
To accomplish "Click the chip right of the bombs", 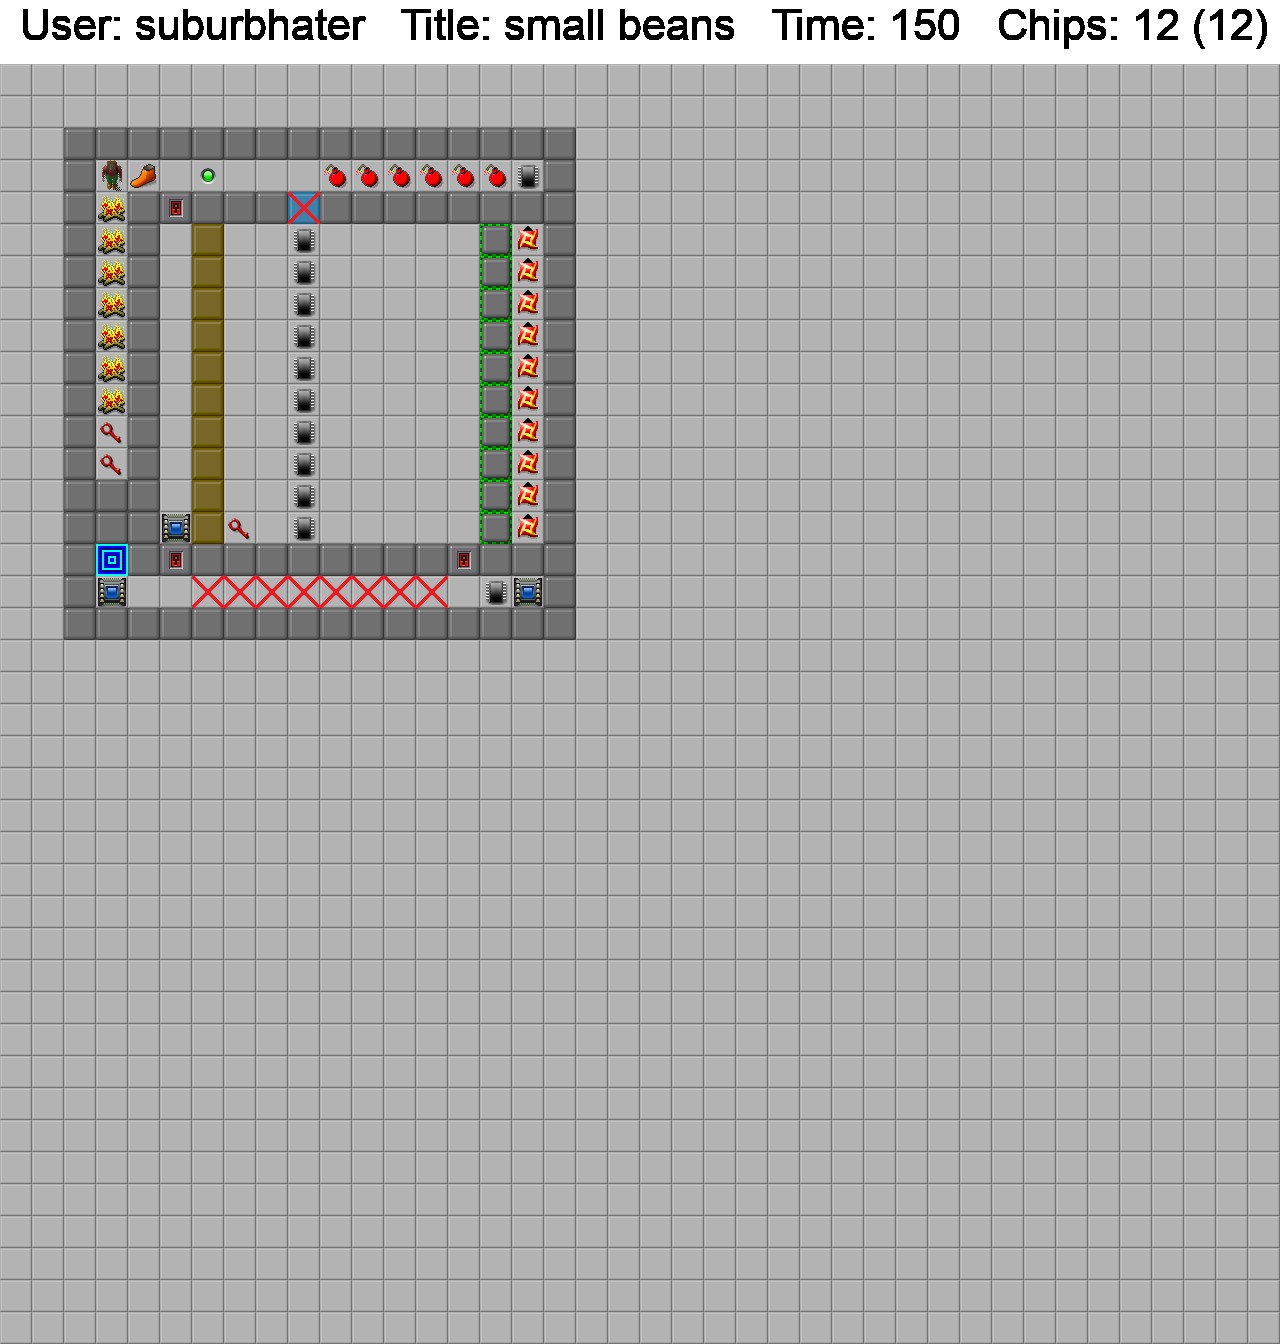I will [528, 176].
